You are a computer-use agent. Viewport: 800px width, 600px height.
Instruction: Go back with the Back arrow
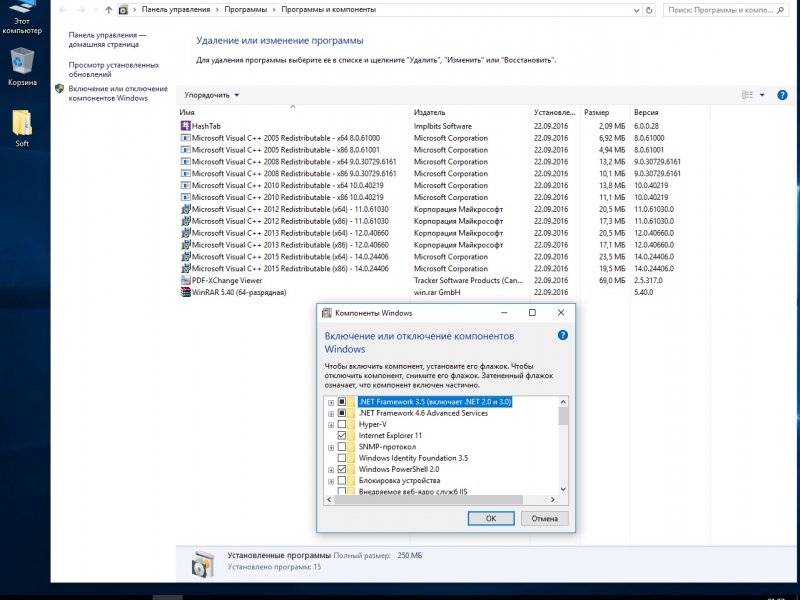(63, 10)
